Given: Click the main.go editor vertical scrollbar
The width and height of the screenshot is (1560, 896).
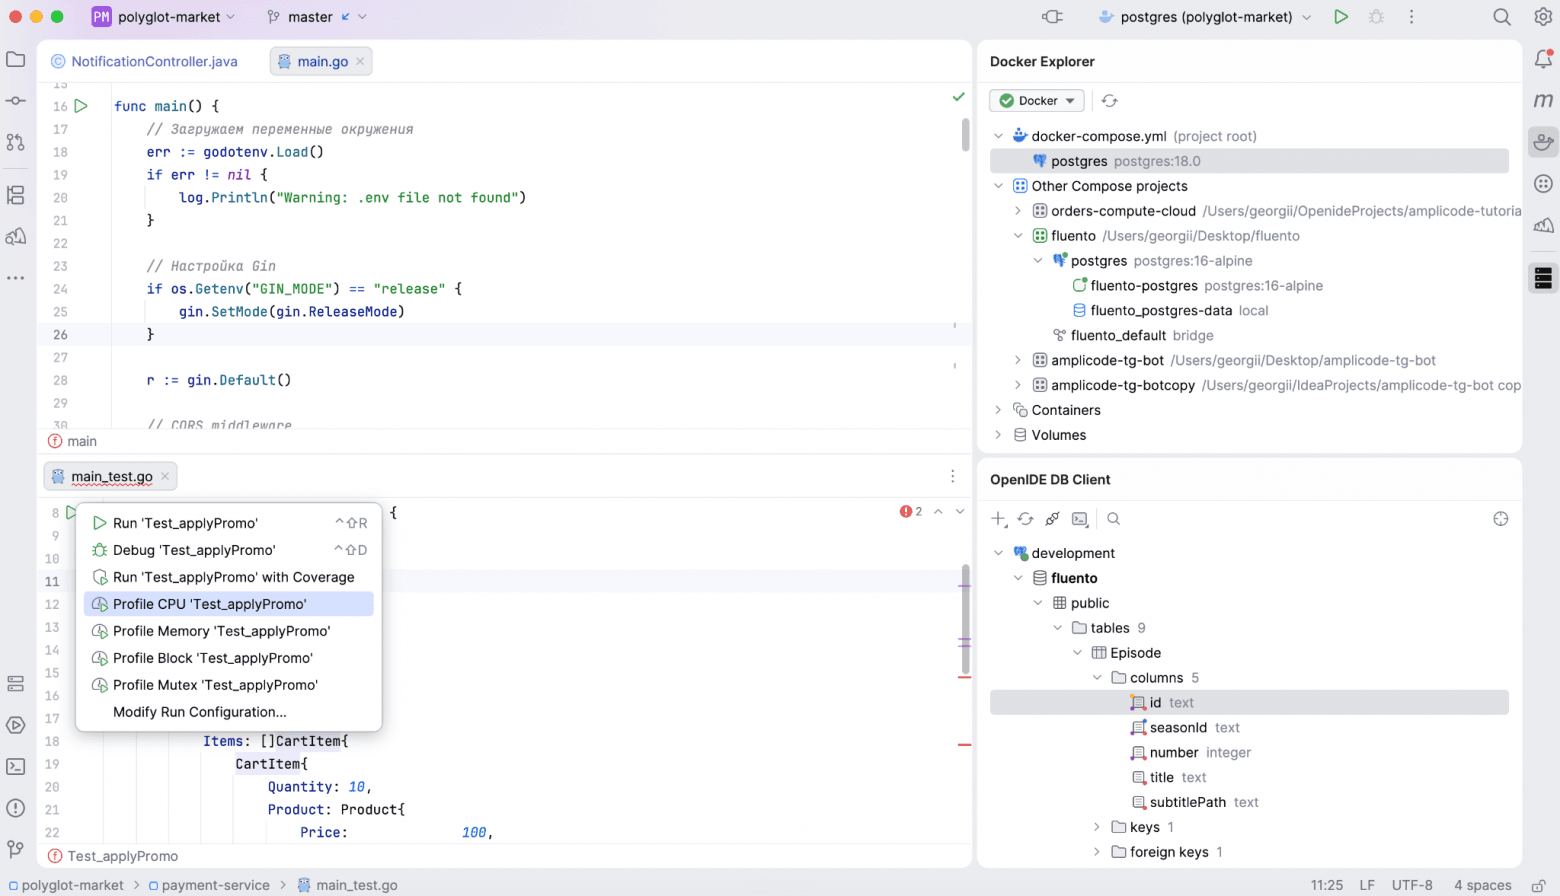Looking at the screenshot, I should pyautogui.click(x=965, y=135).
